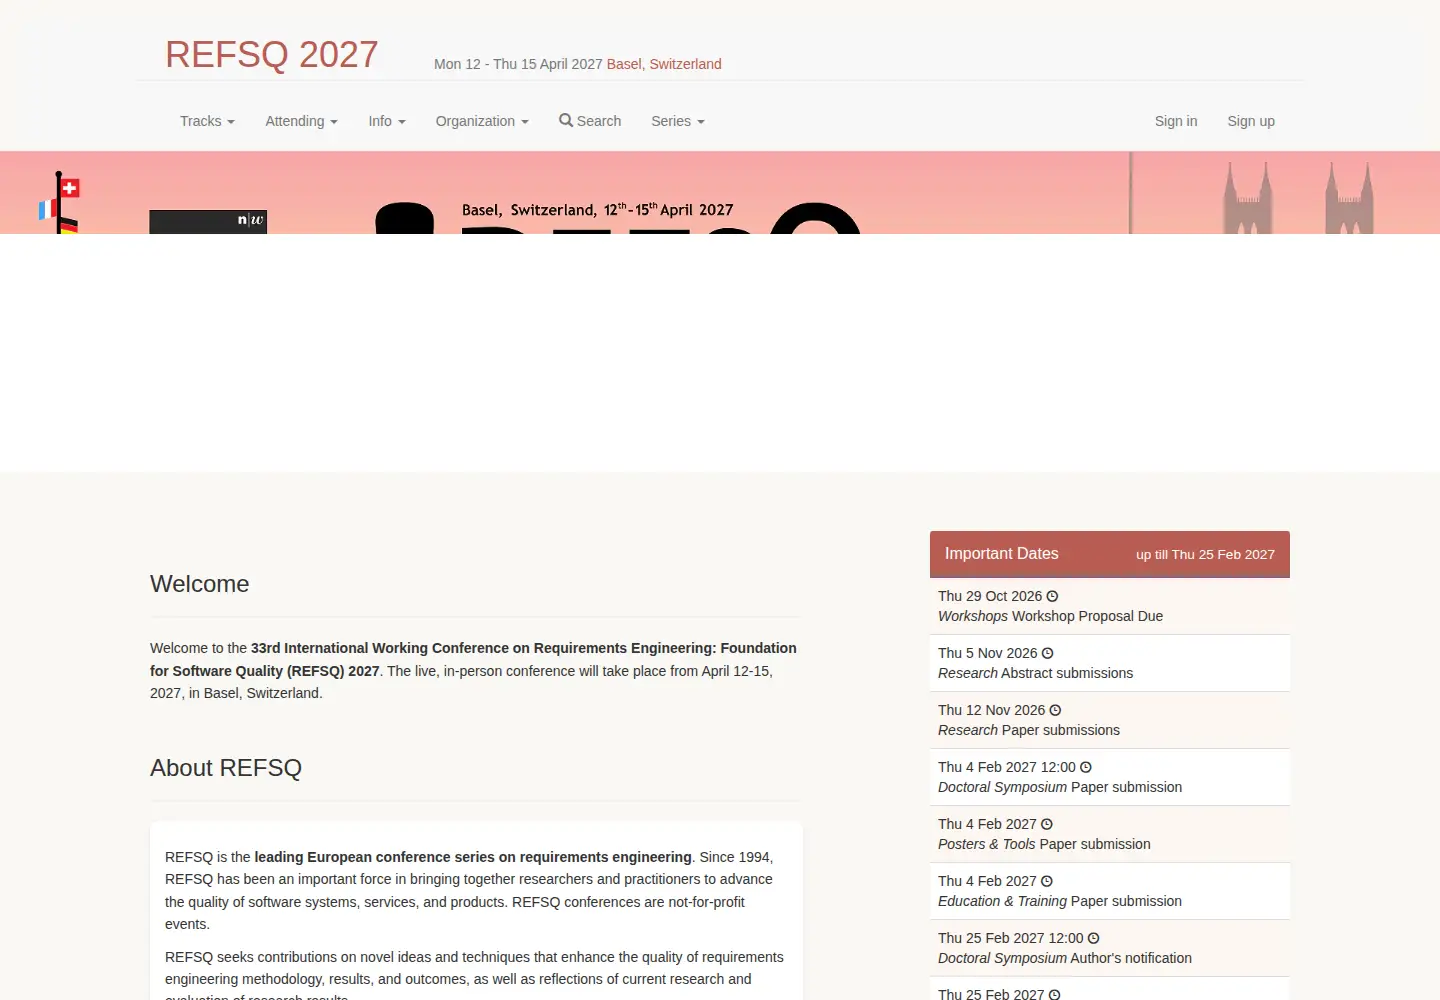Click clock icon beside Thu 5 Nov 2026
The width and height of the screenshot is (1440, 1000).
[1047, 653]
